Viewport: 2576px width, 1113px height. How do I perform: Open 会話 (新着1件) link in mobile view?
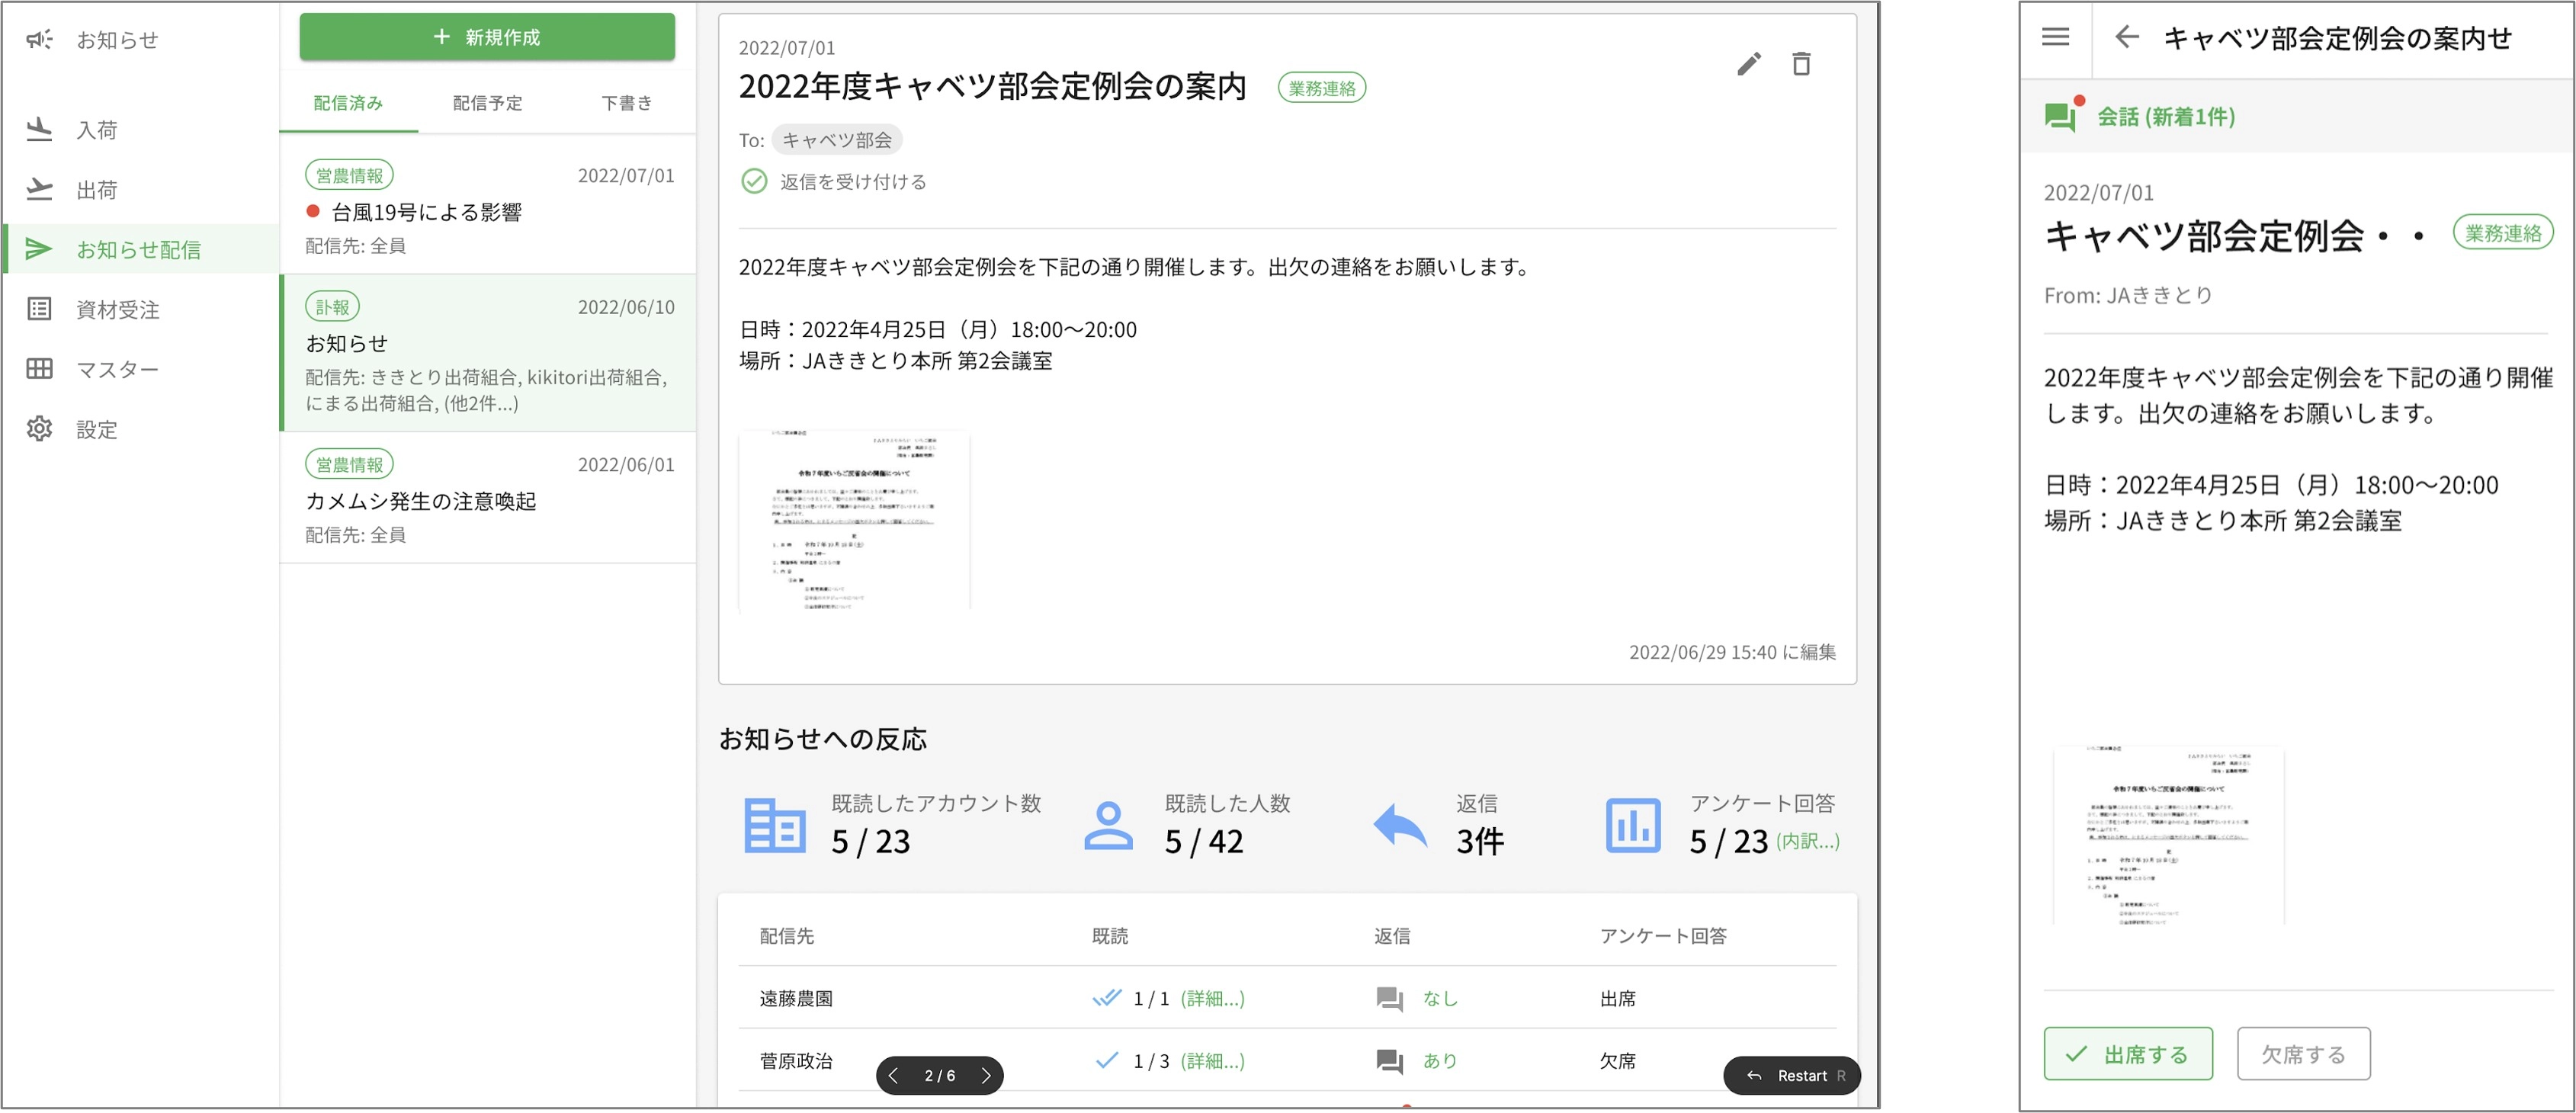(x=2166, y=117)
